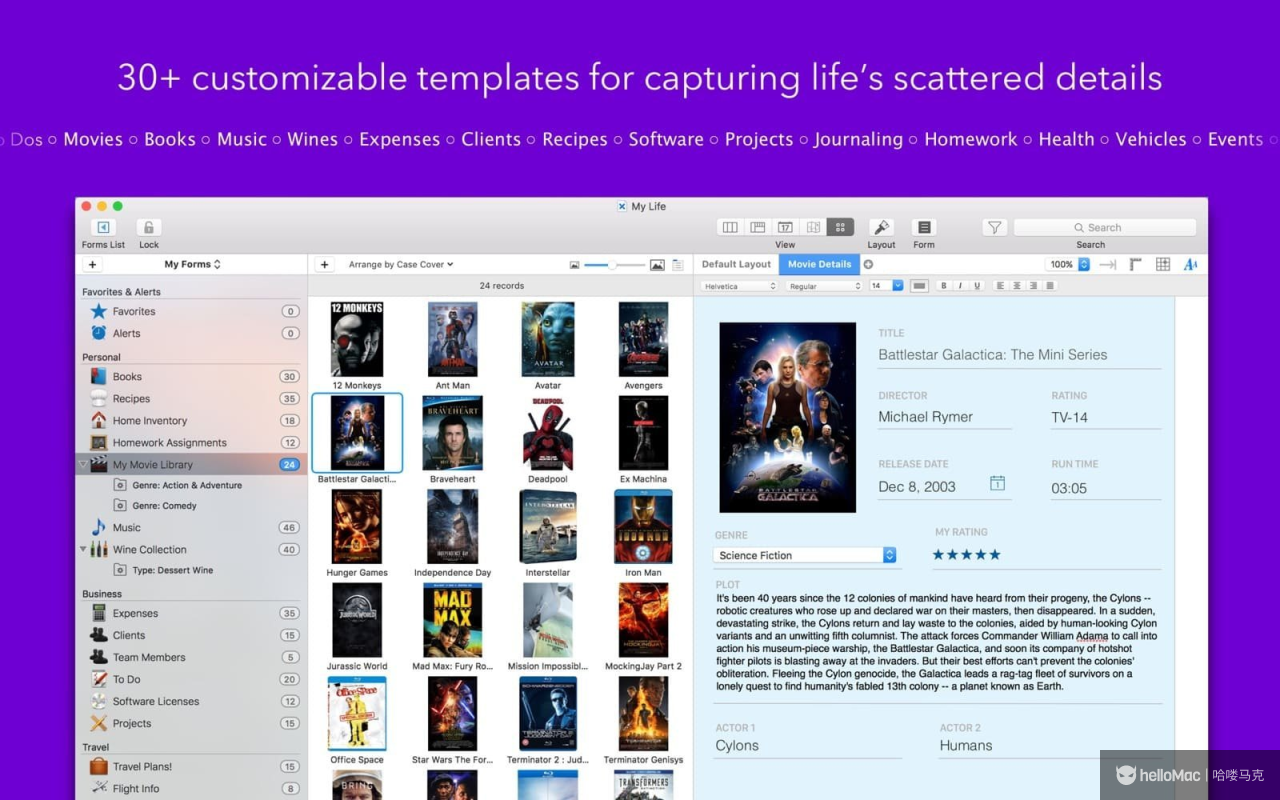Toggle the record notes list icon
The width and height of the screenshot is (1280, 800).
coord(678,265)
